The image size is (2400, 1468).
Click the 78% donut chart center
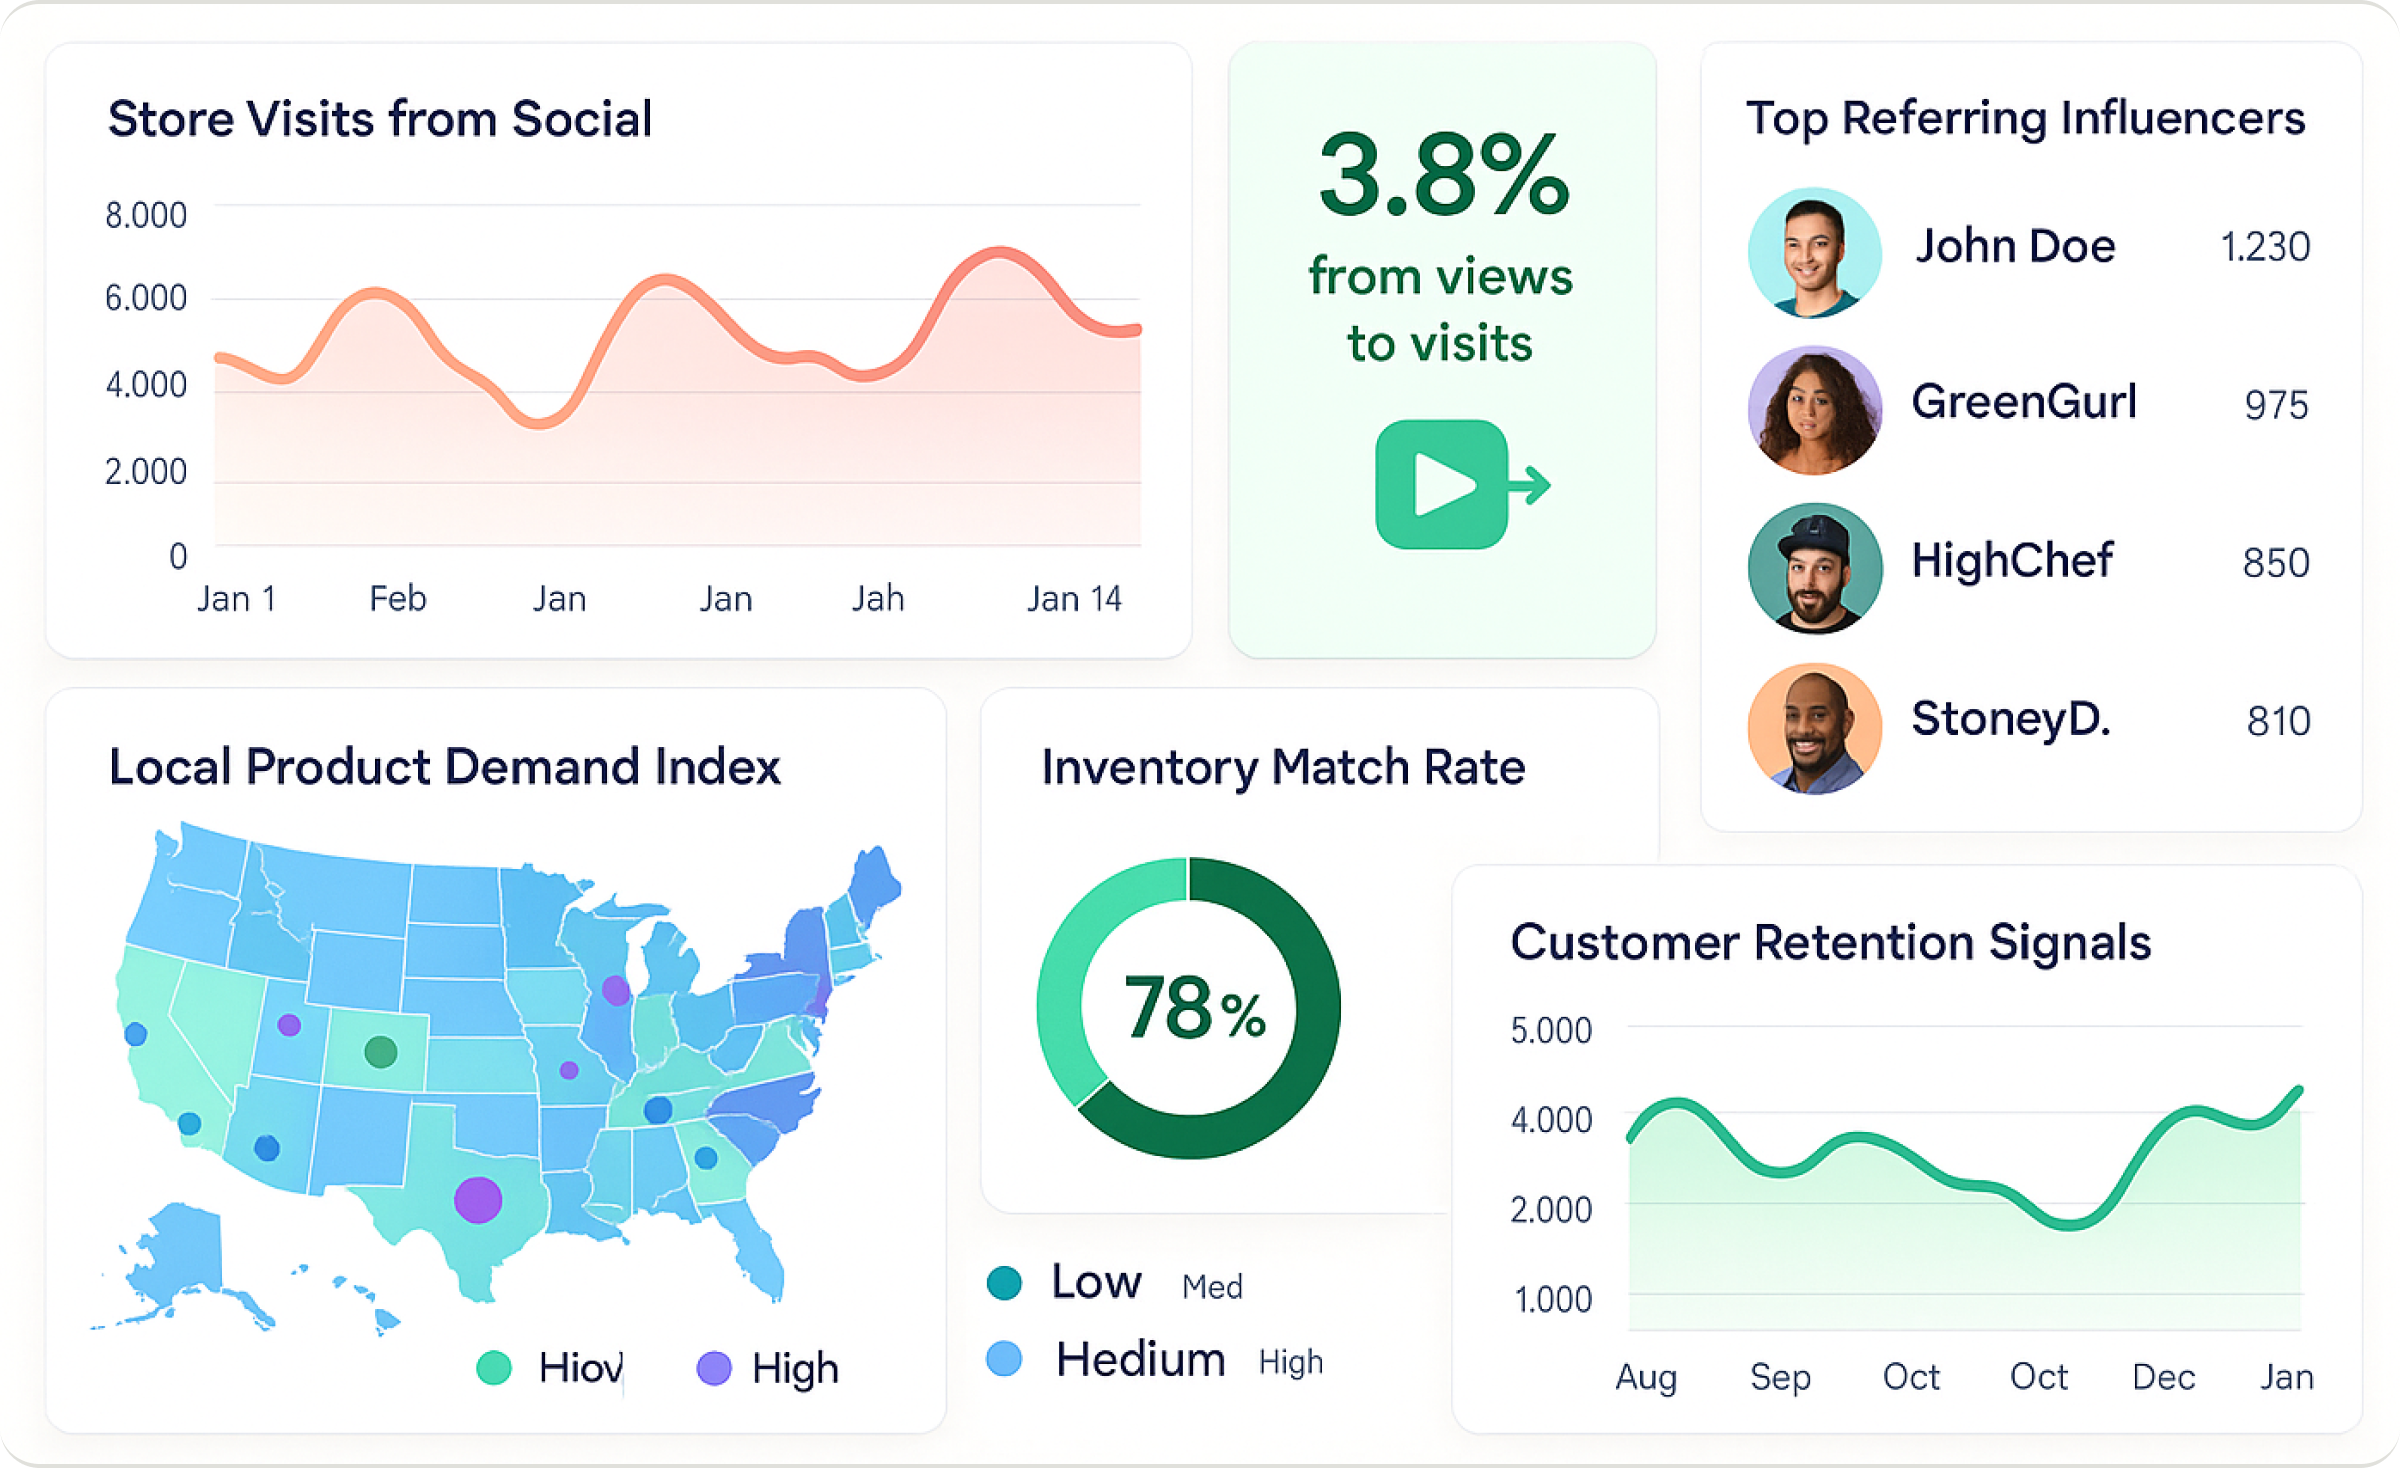pos(1189,1008)
